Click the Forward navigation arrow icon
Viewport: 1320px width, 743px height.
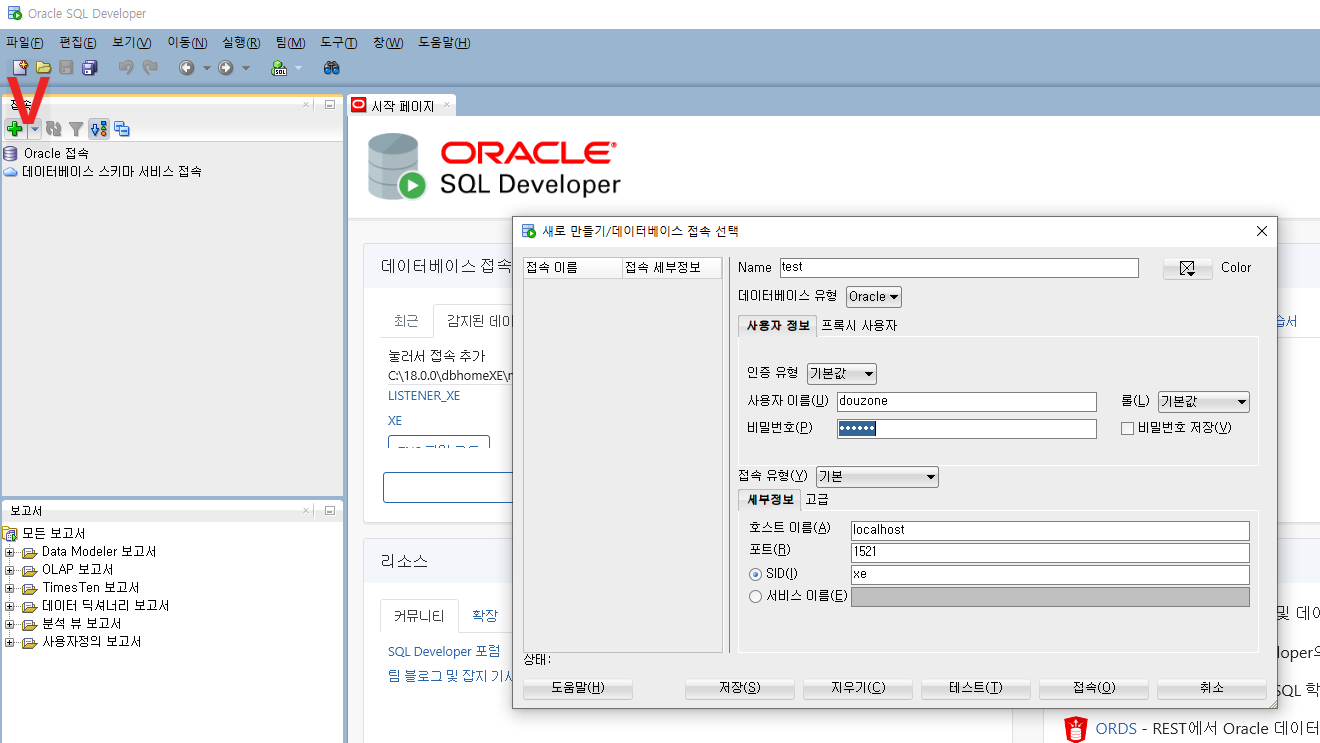tap(226, 67)
